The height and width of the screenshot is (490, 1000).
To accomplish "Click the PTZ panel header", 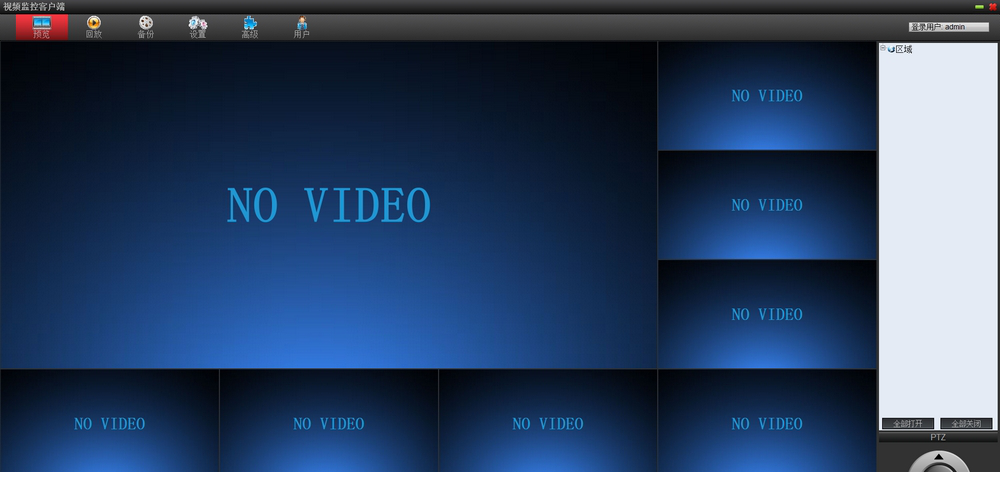I will coord(937,437).
